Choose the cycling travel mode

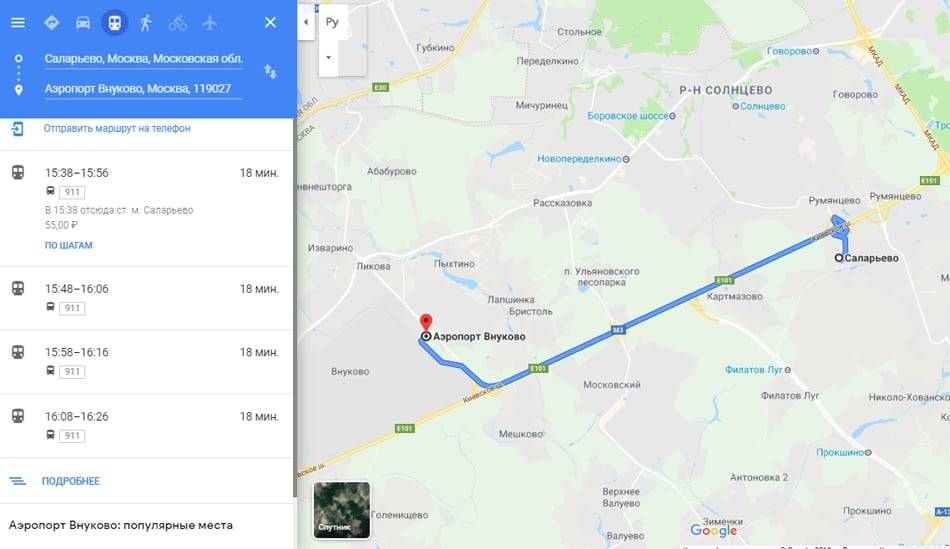(x=178, y=23)
